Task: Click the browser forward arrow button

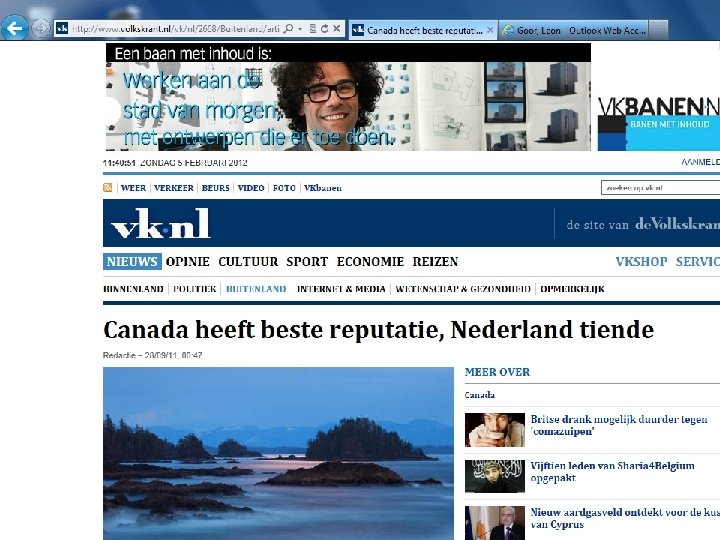Action: point(41,28)
